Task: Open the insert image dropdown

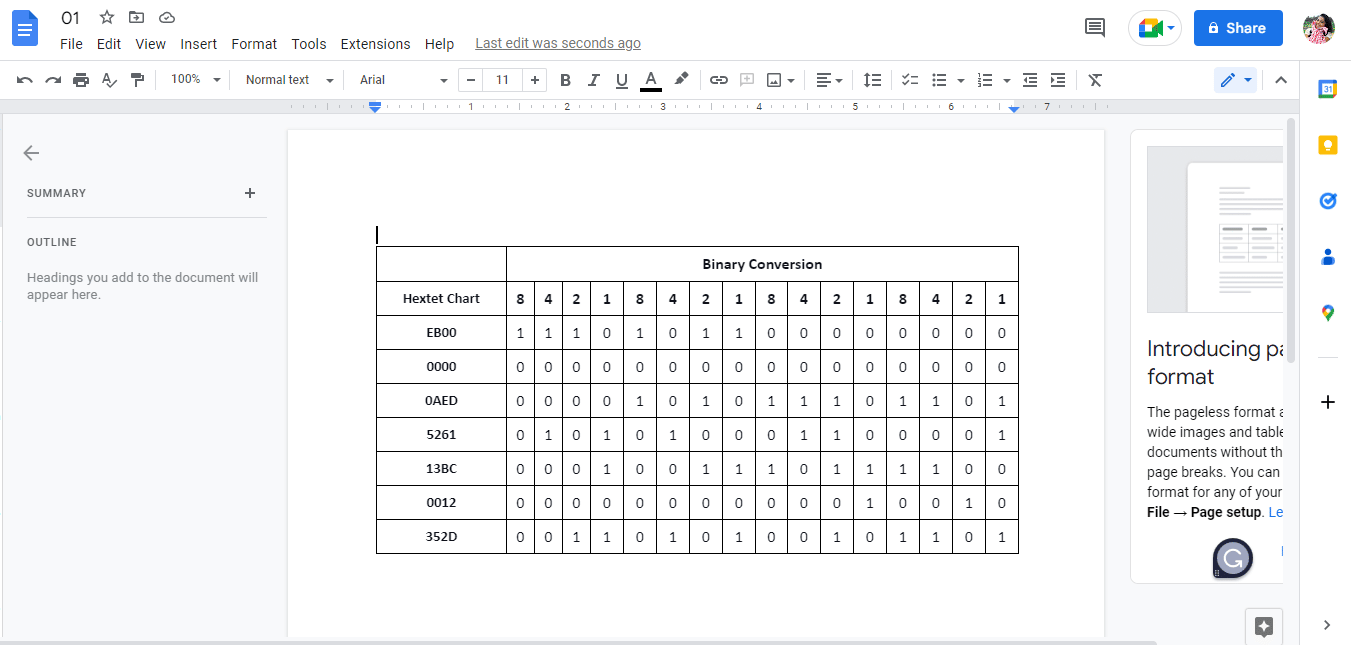Action: [x=780, y=80]
